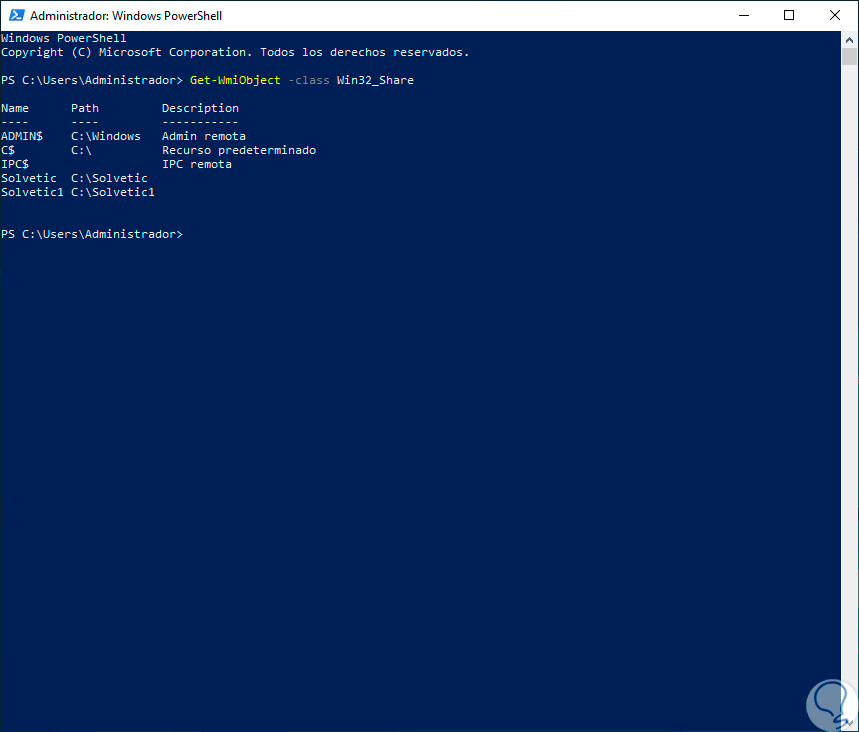Click the C$ share name

(x=8, y=150)
